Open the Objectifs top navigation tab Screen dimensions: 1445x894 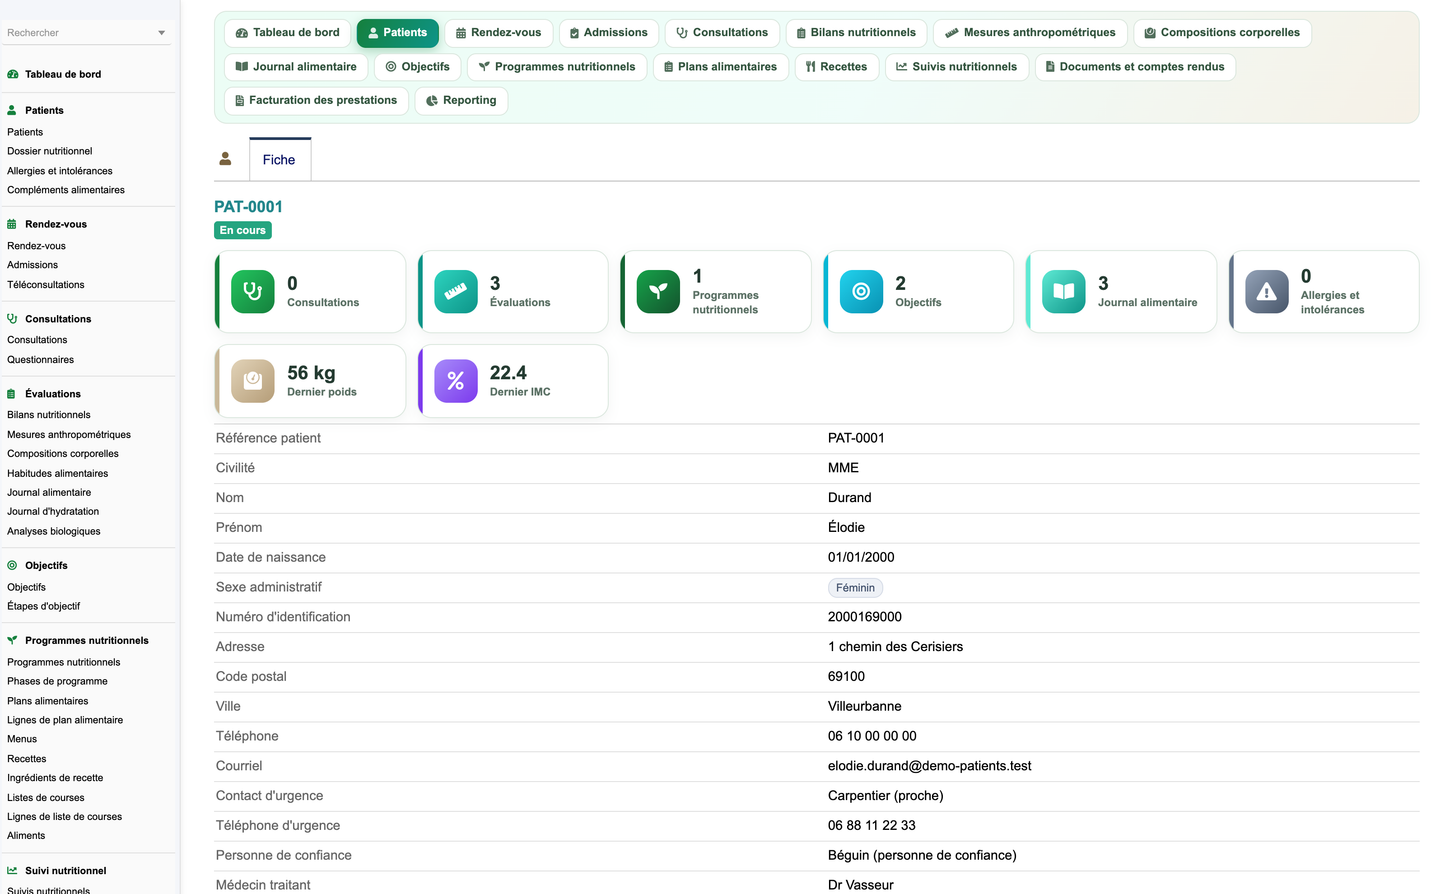point(418,67)
